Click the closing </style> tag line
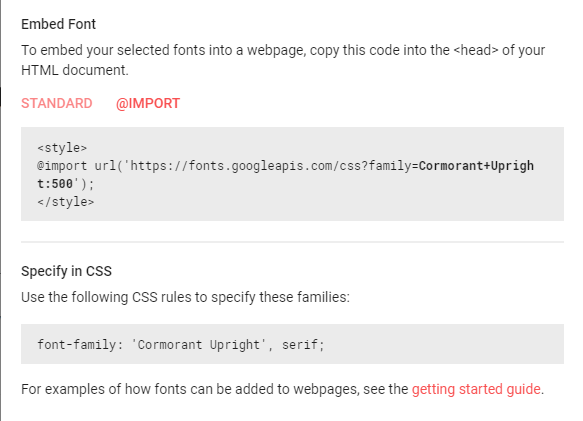The height and width of the screenshot is (421, 583). coord(66,202)
